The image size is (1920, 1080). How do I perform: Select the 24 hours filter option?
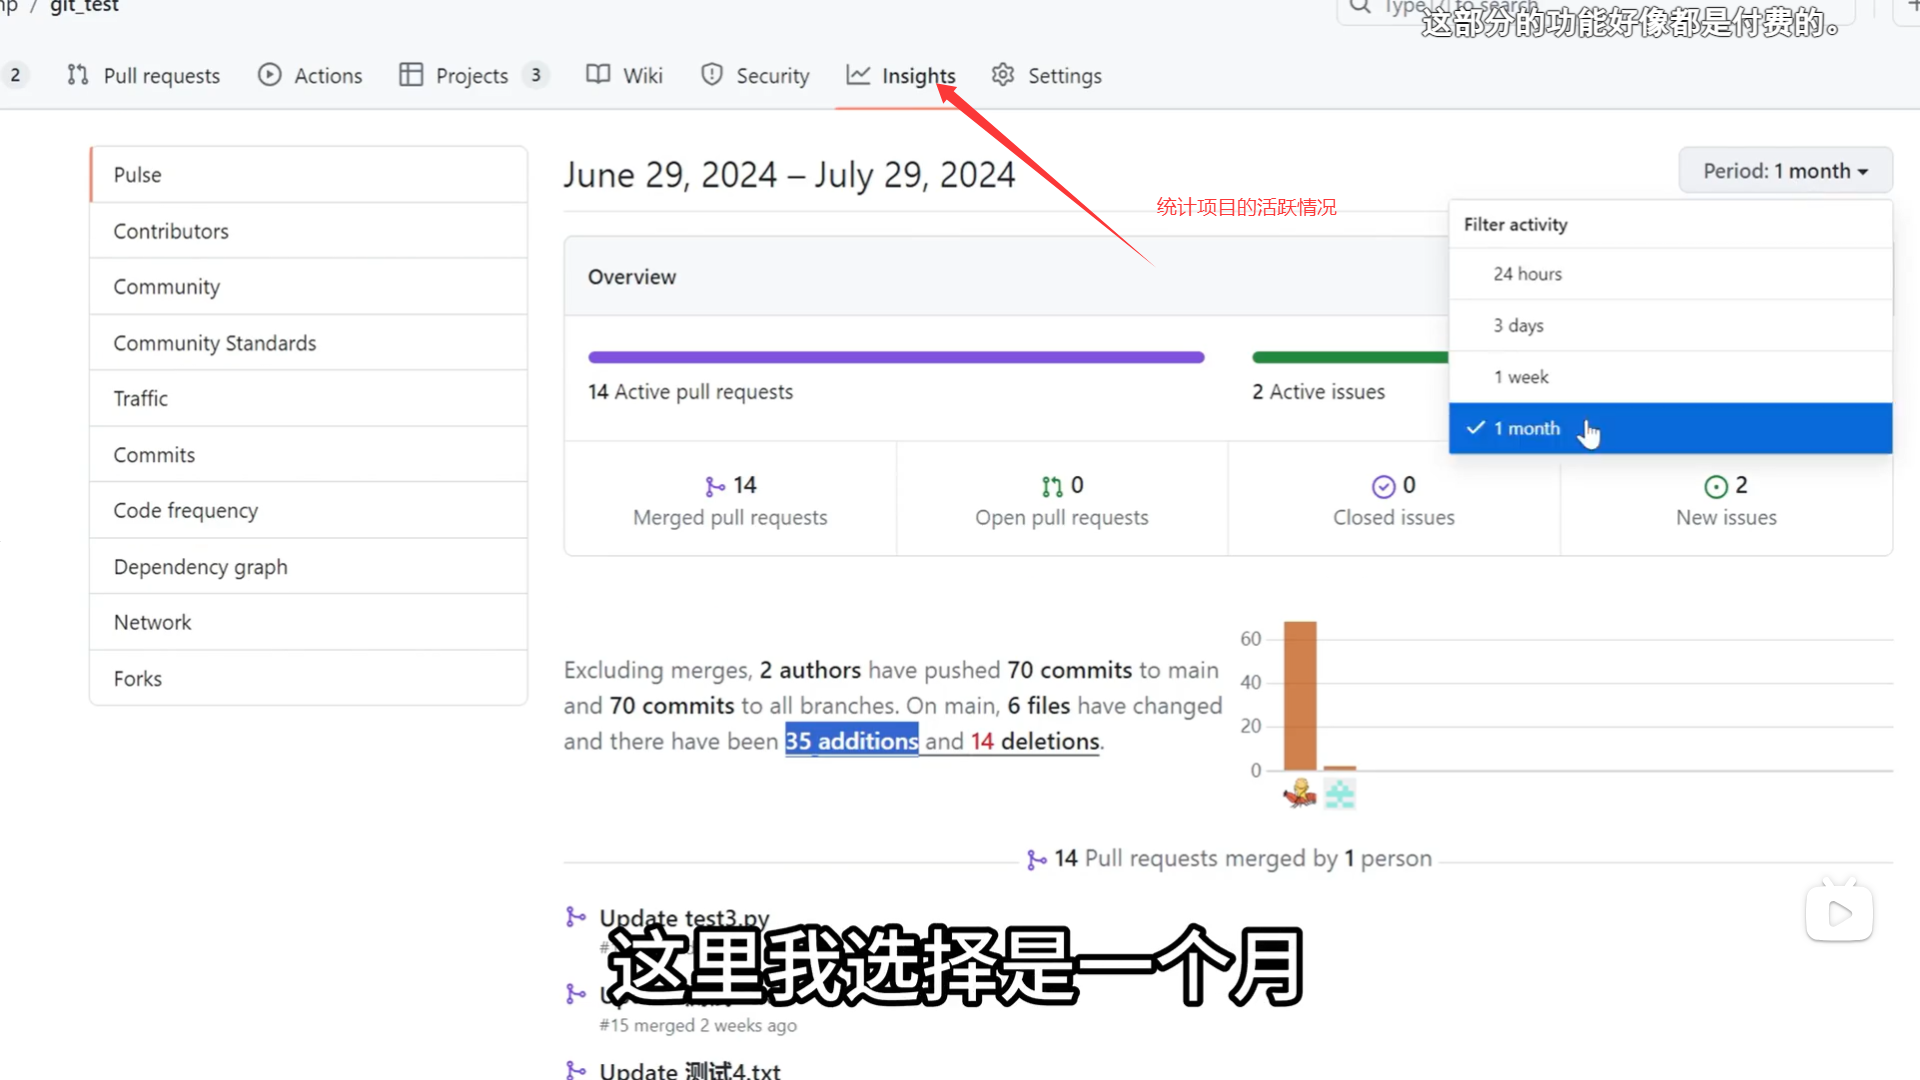(1527, 274)
